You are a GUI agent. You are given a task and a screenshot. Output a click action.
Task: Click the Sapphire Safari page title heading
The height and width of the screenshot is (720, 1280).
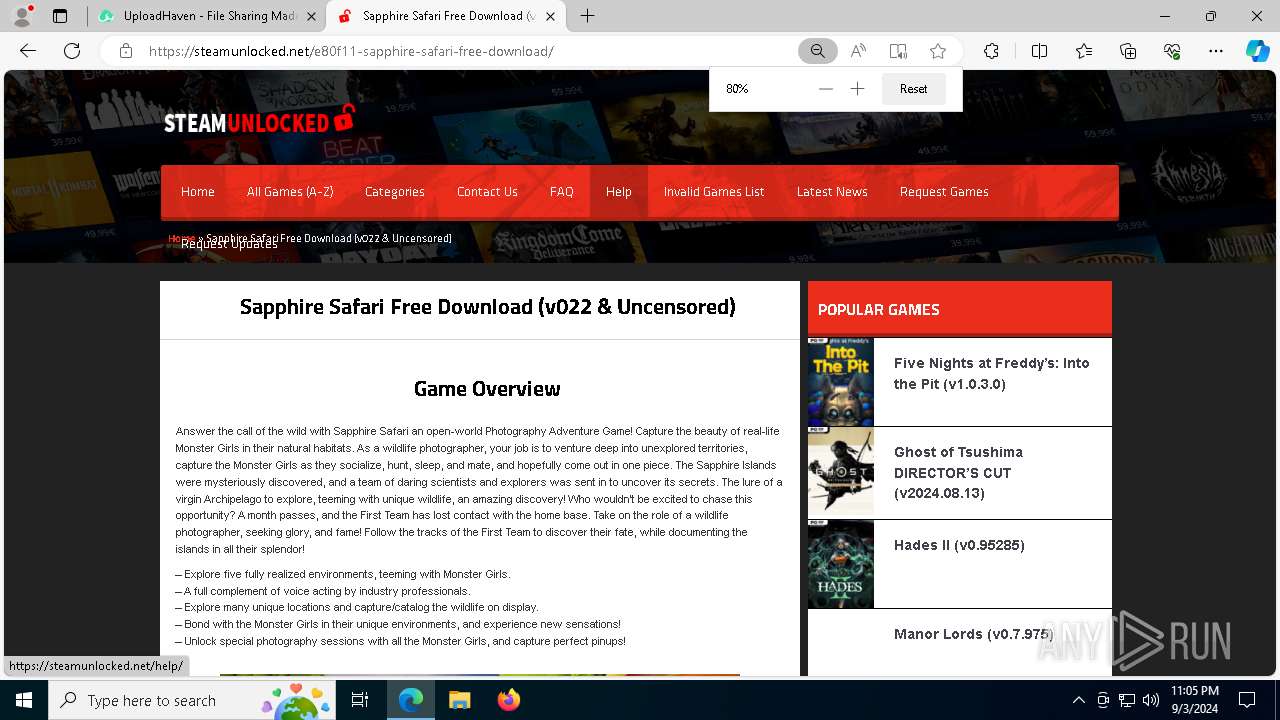(x=488, y=307)
